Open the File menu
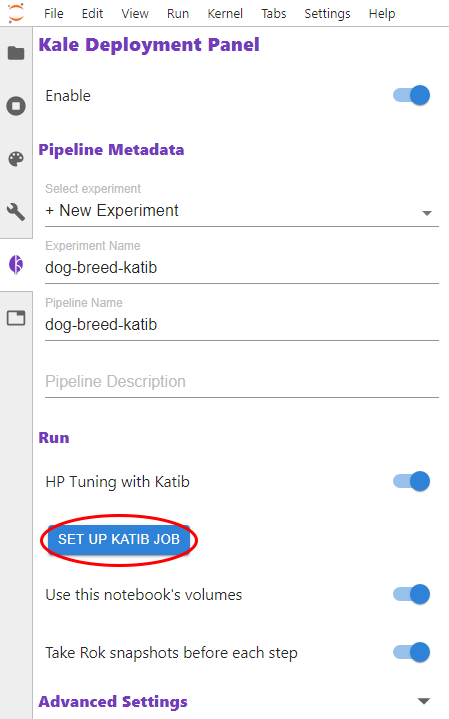This screenshot has width=449, height=719. (54, 14)
